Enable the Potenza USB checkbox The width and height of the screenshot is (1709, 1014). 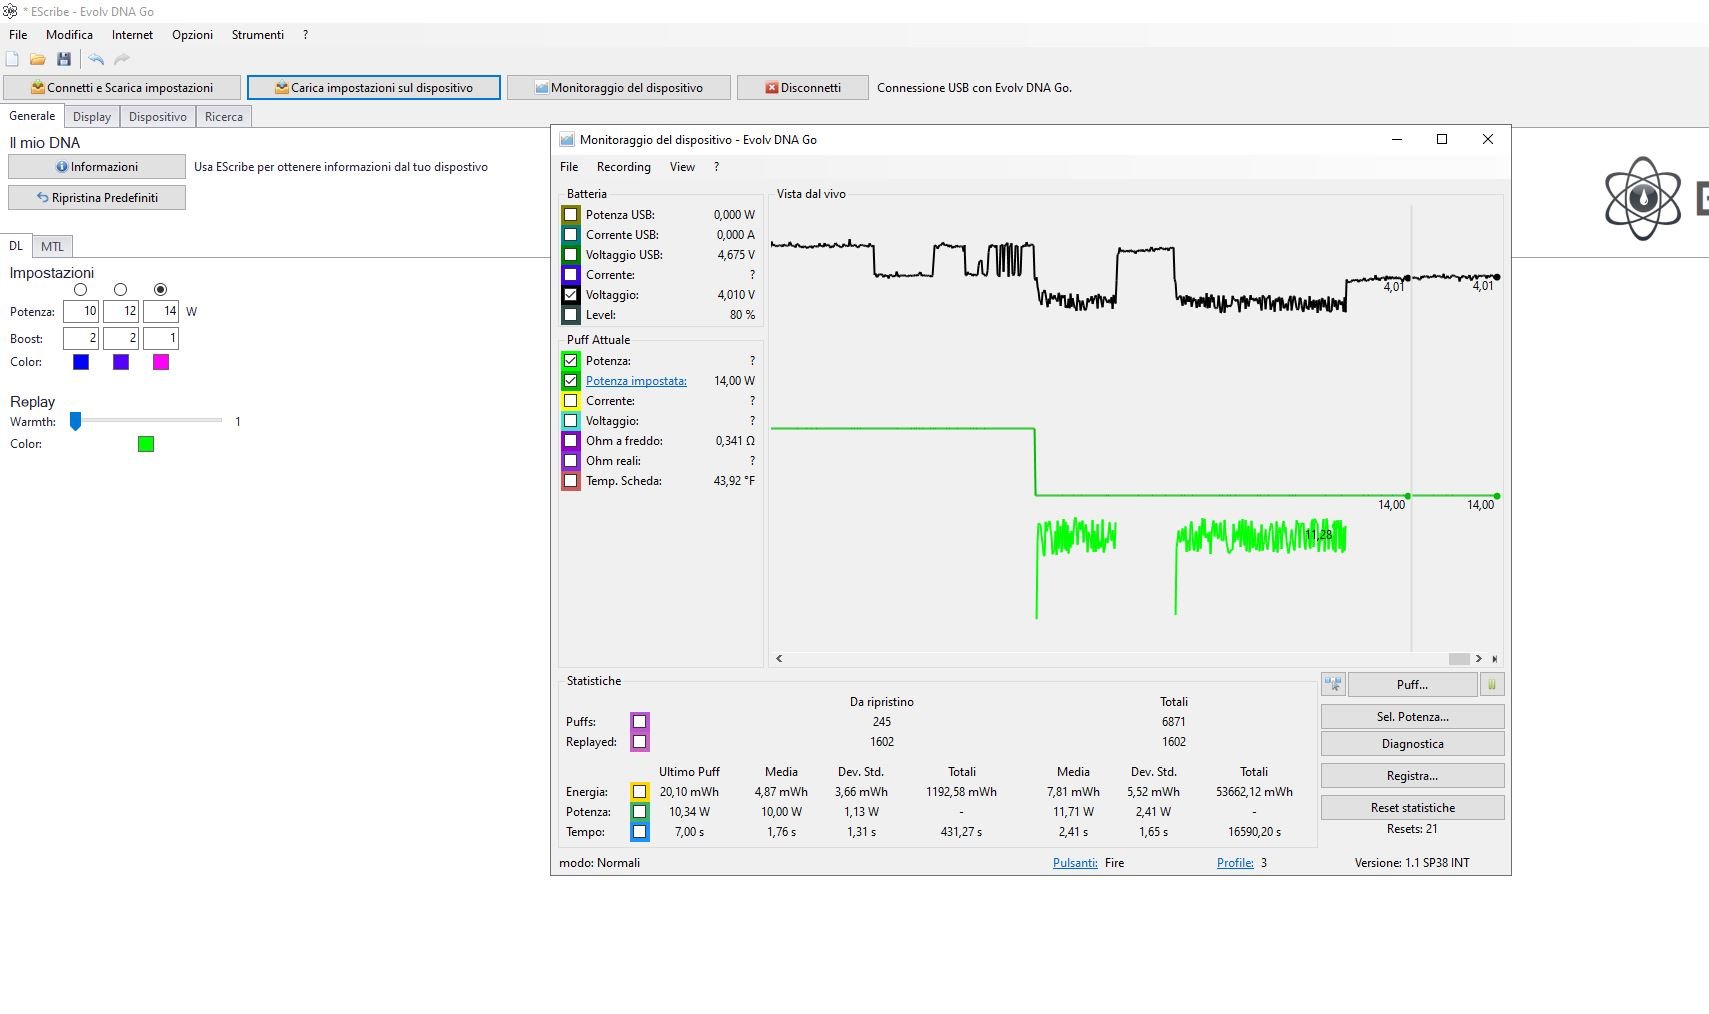click(x=571, y=214)
